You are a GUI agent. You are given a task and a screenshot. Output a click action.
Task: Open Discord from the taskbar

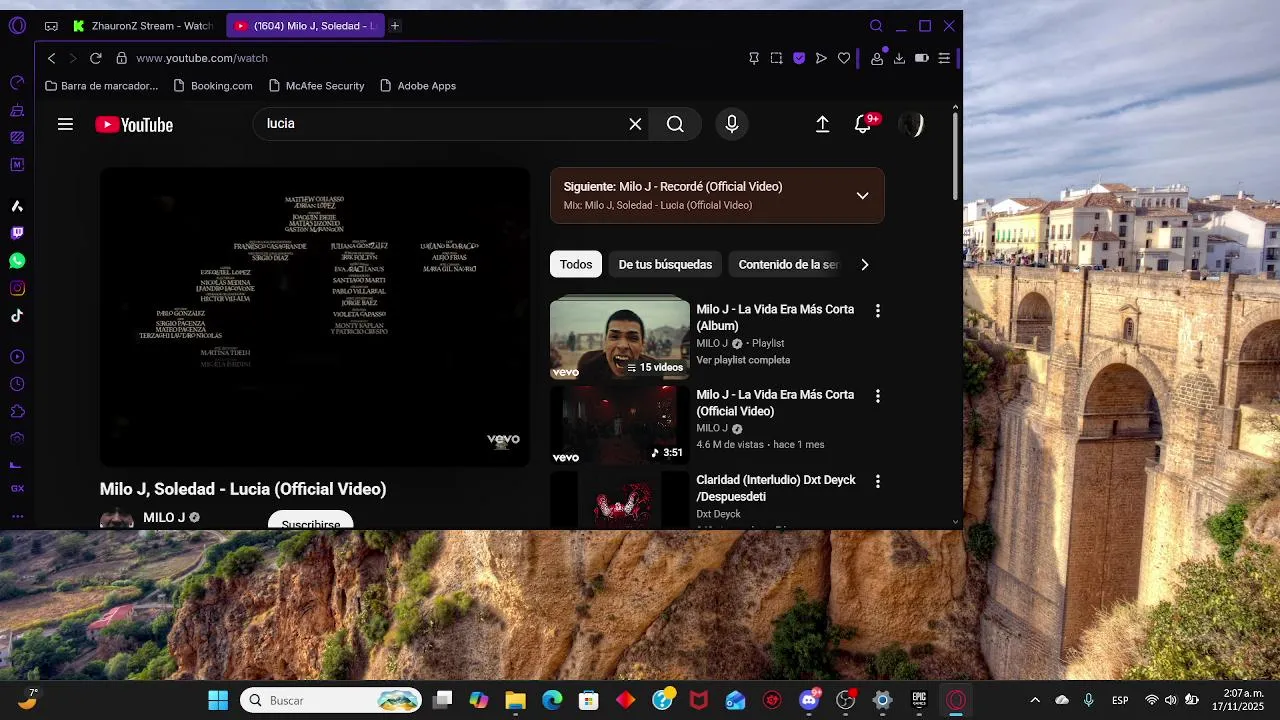pos(809,700)
